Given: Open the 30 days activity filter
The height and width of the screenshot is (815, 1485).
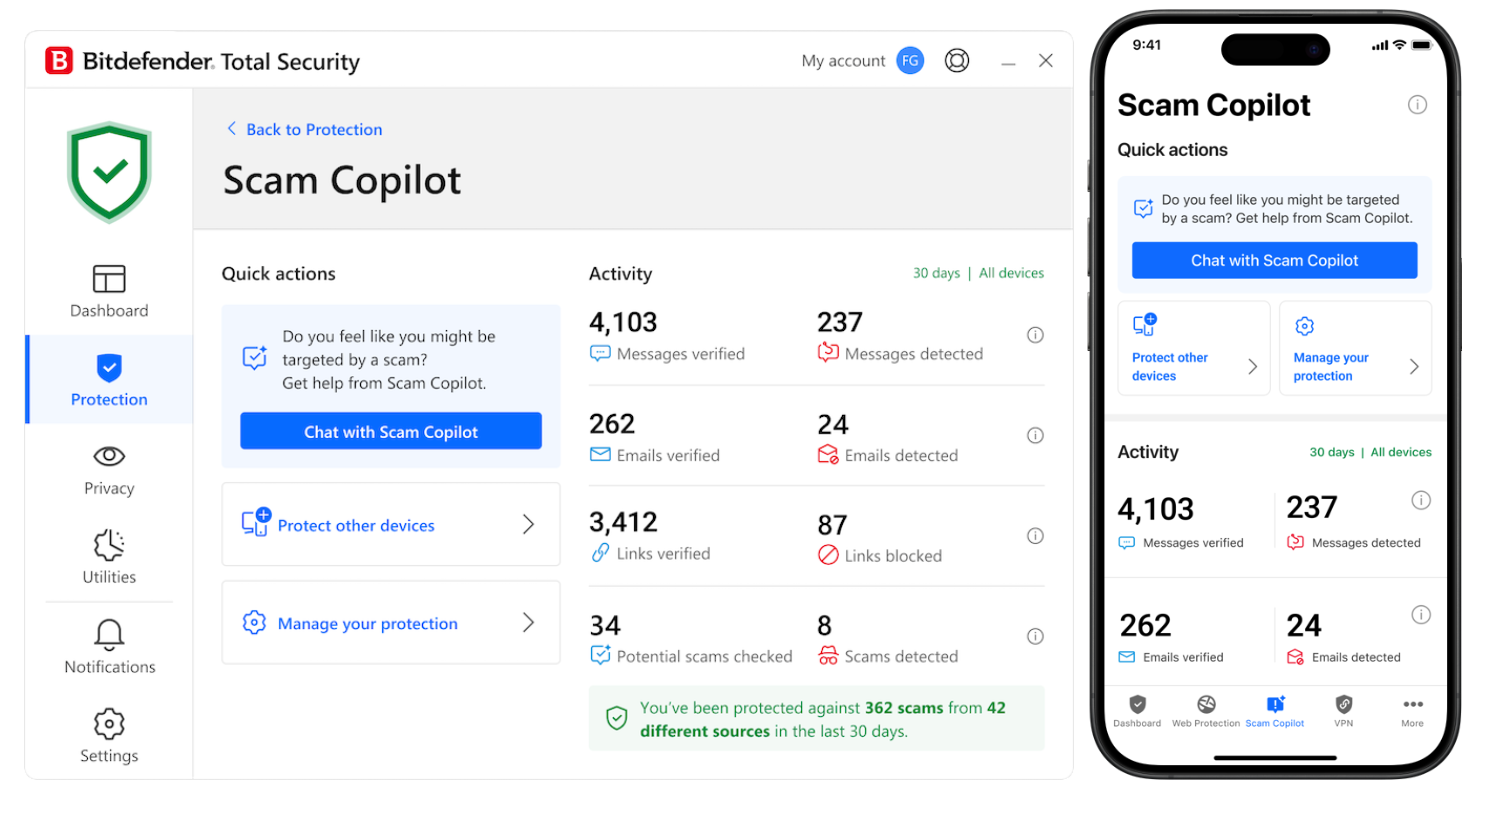Looking at the screenshot, I should [x=936, y=272].
